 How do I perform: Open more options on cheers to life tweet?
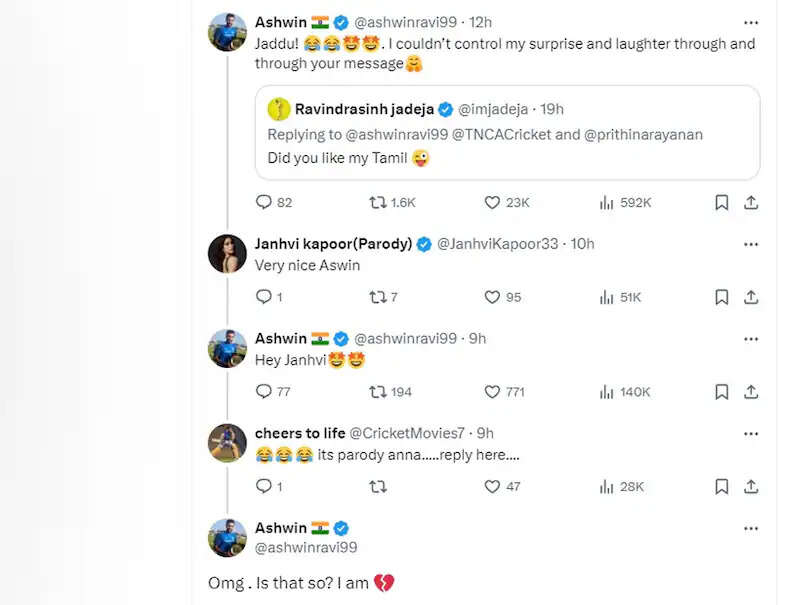[x=751, y=432]
